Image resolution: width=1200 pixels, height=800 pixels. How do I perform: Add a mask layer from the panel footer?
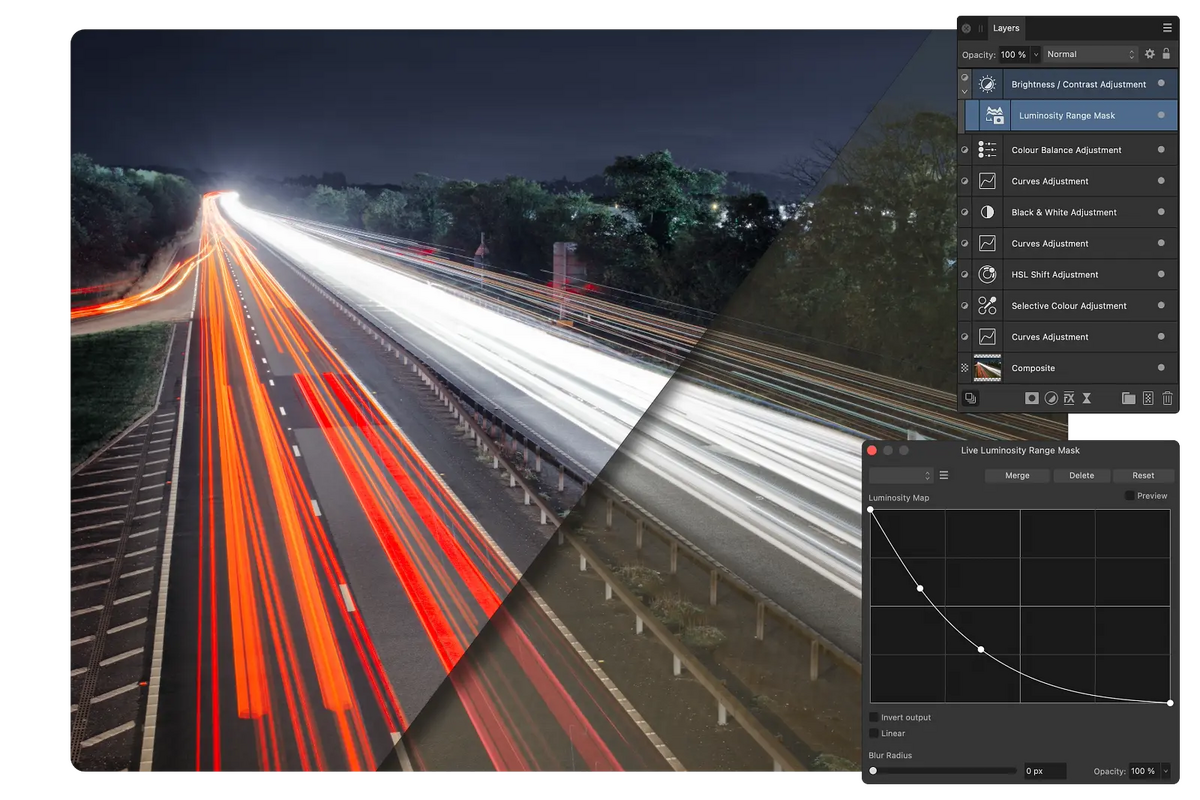point(1031,398)
